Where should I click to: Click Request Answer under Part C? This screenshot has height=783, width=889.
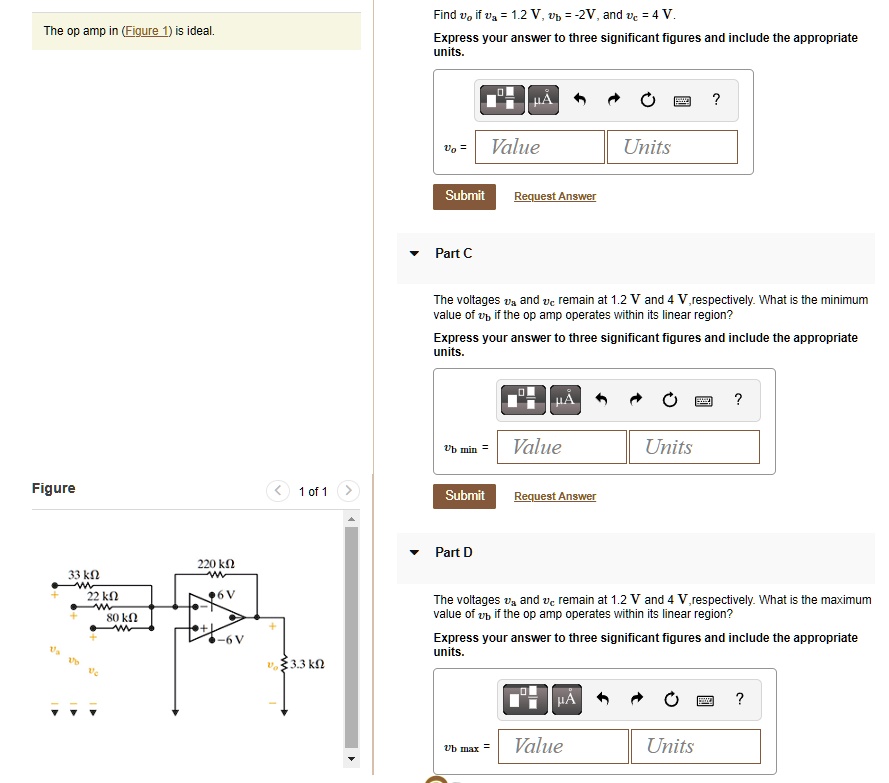(555, 496)
